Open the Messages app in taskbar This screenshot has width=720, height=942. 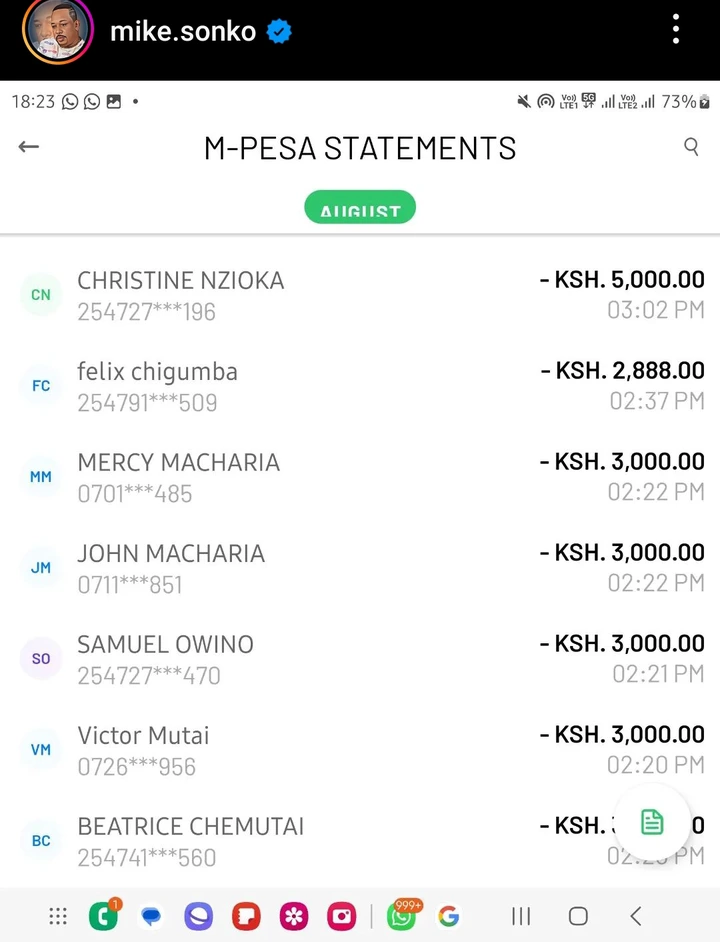click(151, 916)
